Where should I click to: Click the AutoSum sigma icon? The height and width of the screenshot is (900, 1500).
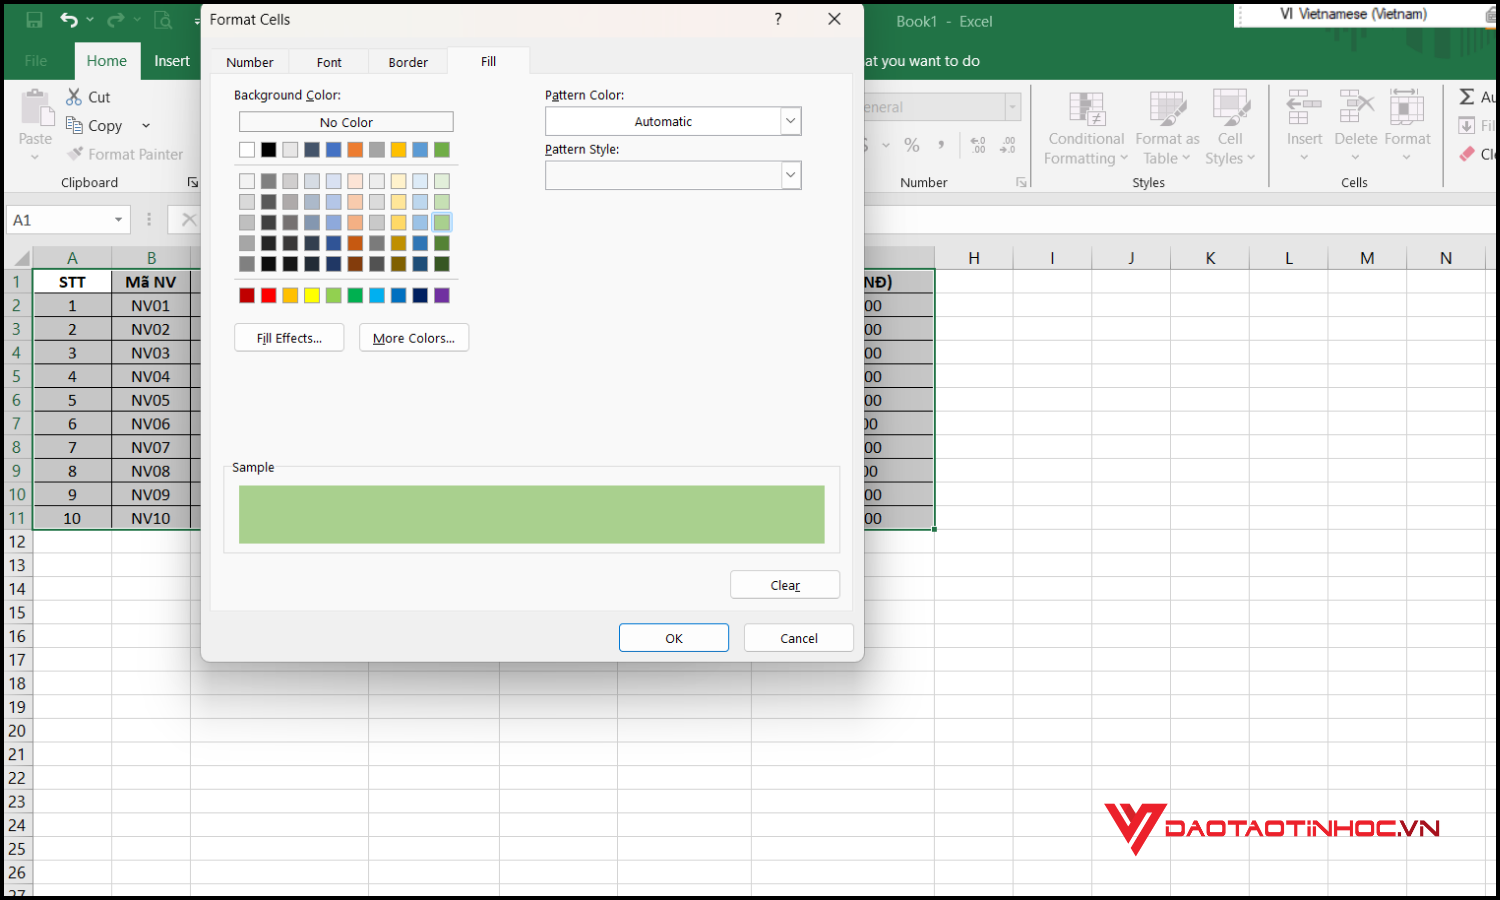coord(1468,96)
